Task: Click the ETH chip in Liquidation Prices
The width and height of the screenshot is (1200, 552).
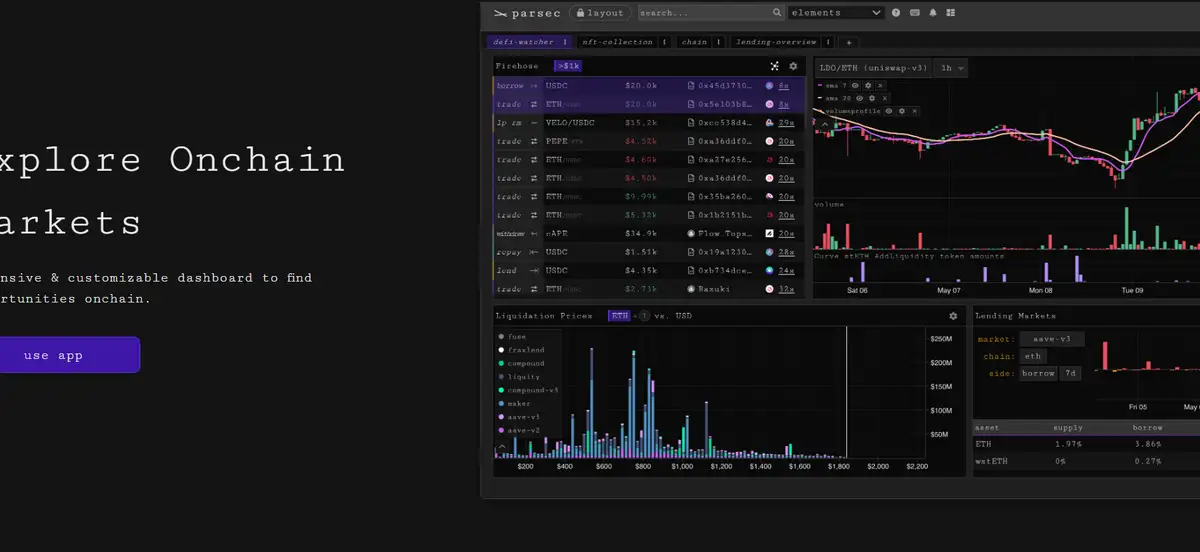Action: tap(620, 316)
